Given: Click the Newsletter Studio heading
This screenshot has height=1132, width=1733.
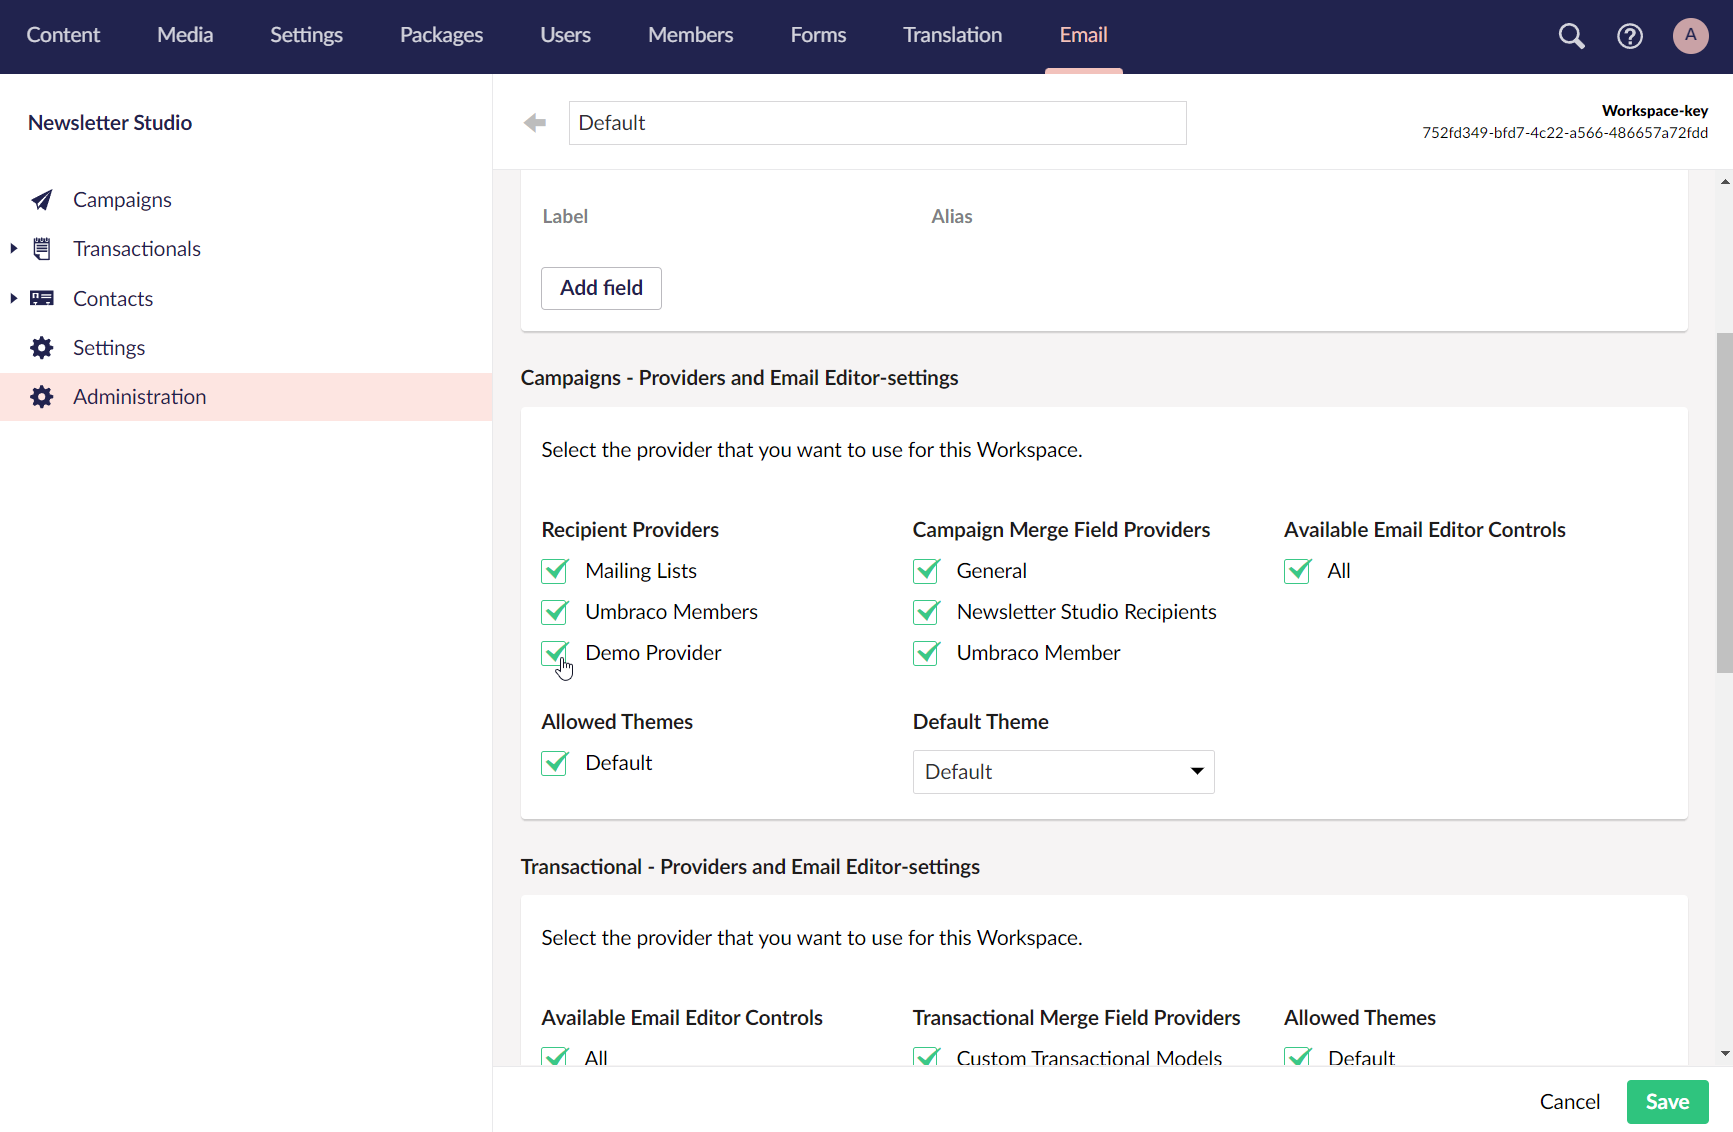Looking at the screenshot, I should (x=110, y=123).
